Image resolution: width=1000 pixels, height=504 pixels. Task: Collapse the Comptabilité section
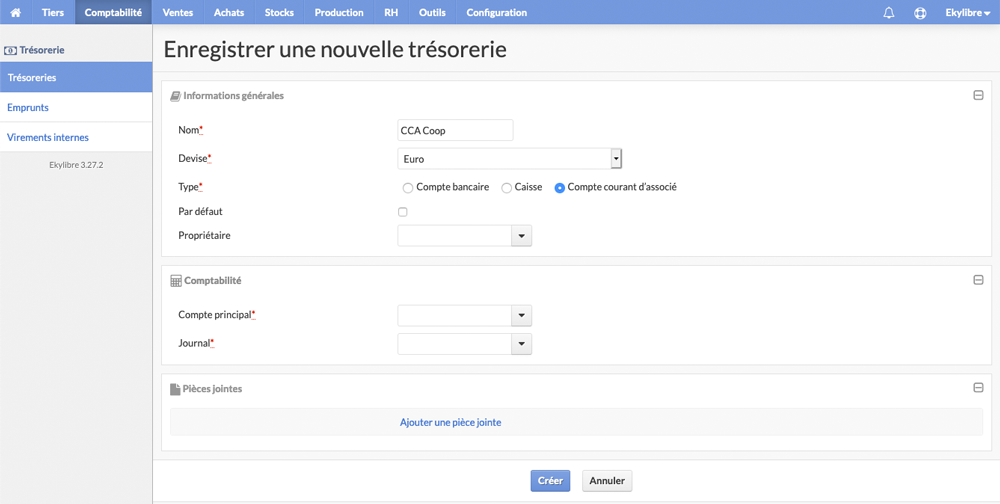(x=978, y=280)
